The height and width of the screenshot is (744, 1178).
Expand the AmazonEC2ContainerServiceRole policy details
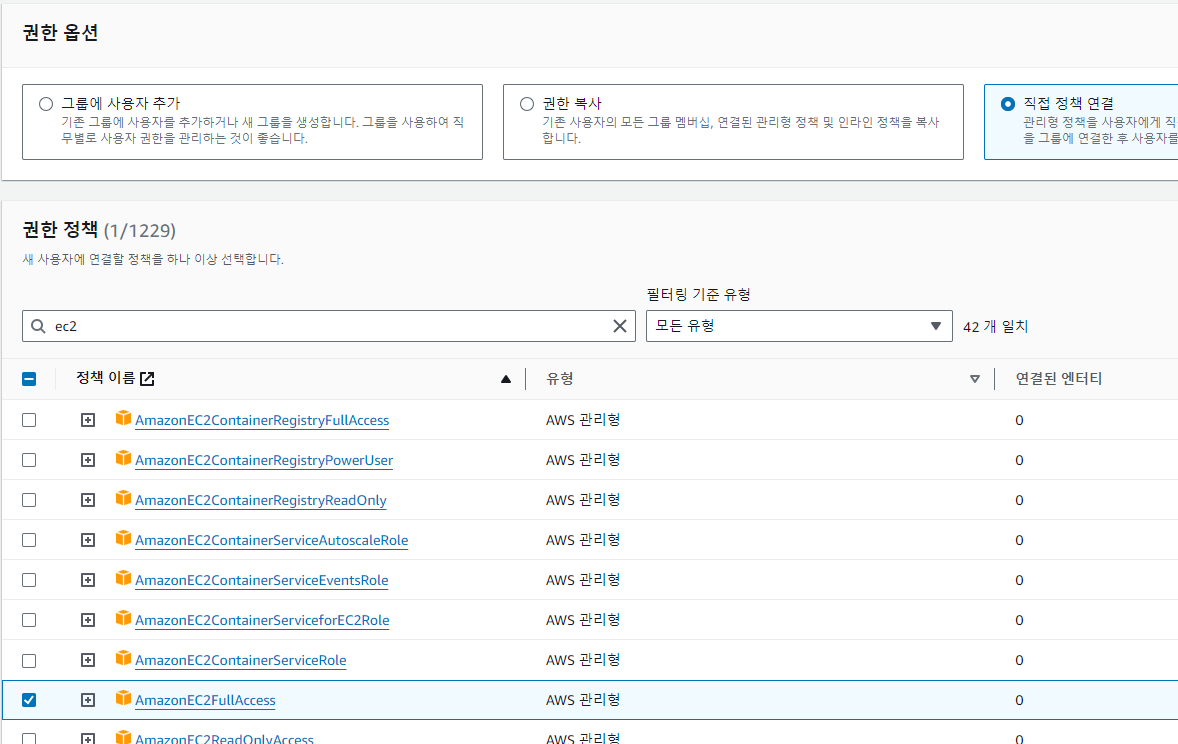(x=88, y=661)
